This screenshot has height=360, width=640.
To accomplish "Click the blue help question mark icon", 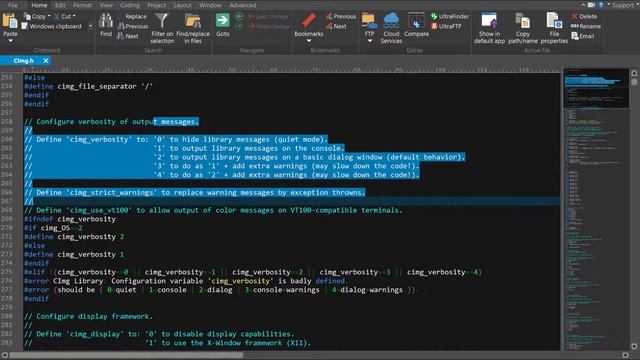I will coord(601,5).
